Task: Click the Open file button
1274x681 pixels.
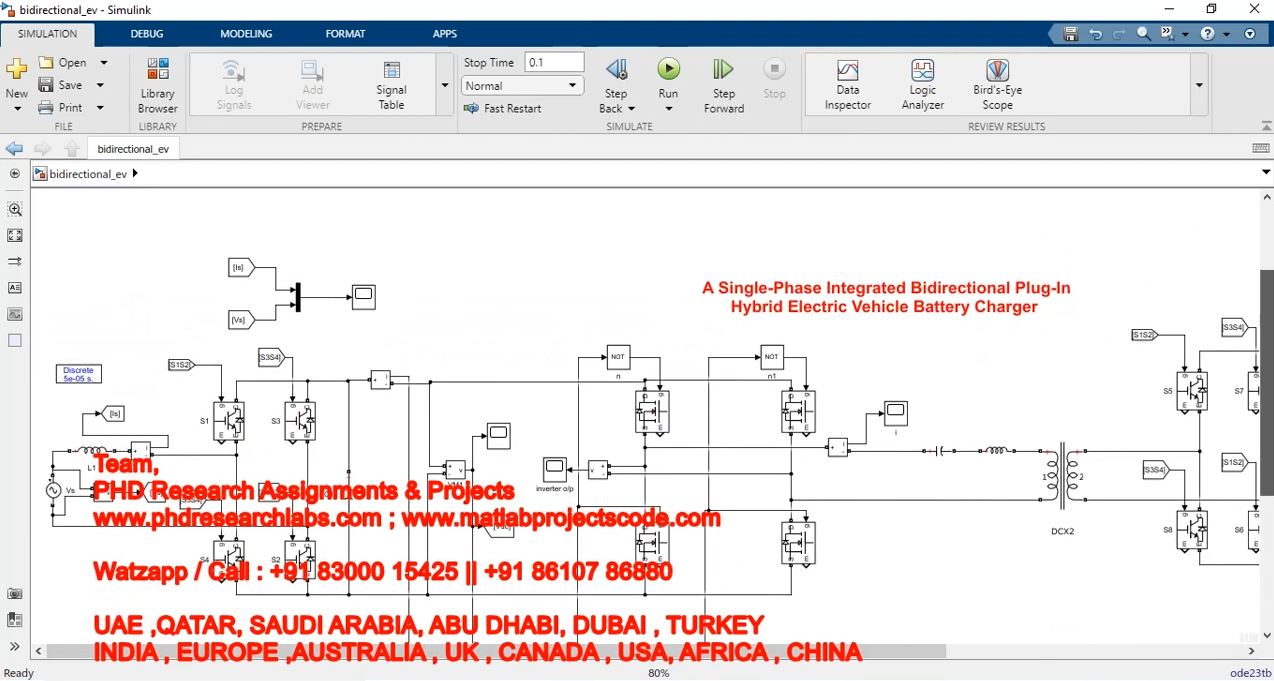Action: click(x=63, y=63)
